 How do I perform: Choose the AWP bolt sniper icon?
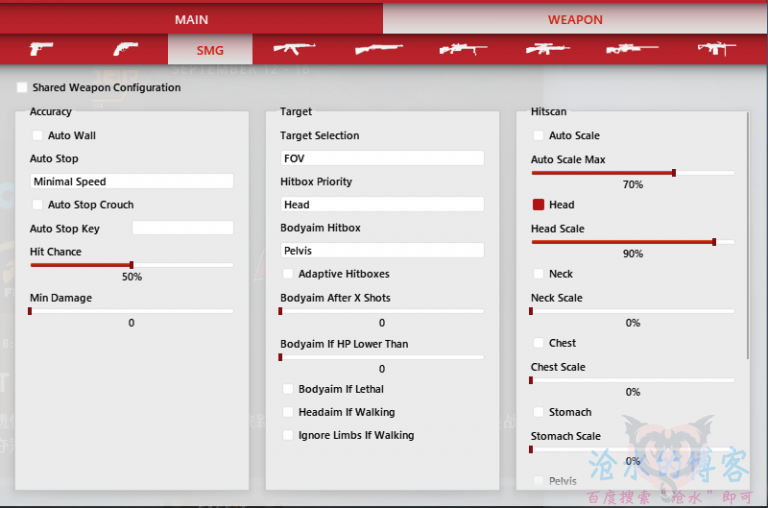(632, 49)
